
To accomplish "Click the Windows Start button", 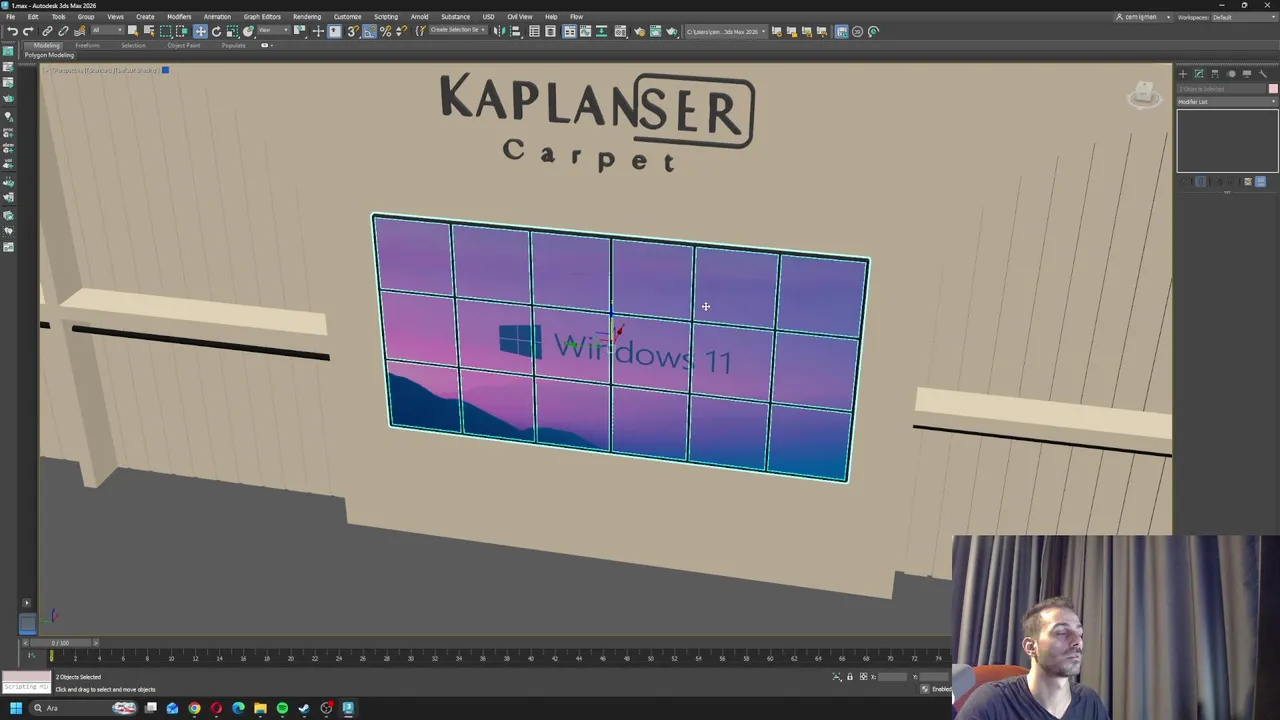I will 16,708.
